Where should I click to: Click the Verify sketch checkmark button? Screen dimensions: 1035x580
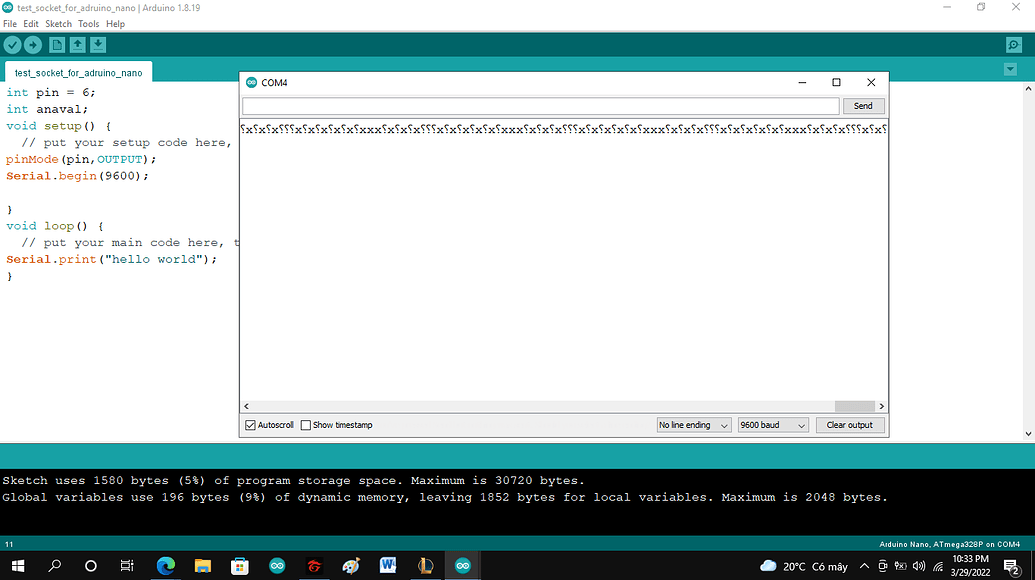point(13,45)
